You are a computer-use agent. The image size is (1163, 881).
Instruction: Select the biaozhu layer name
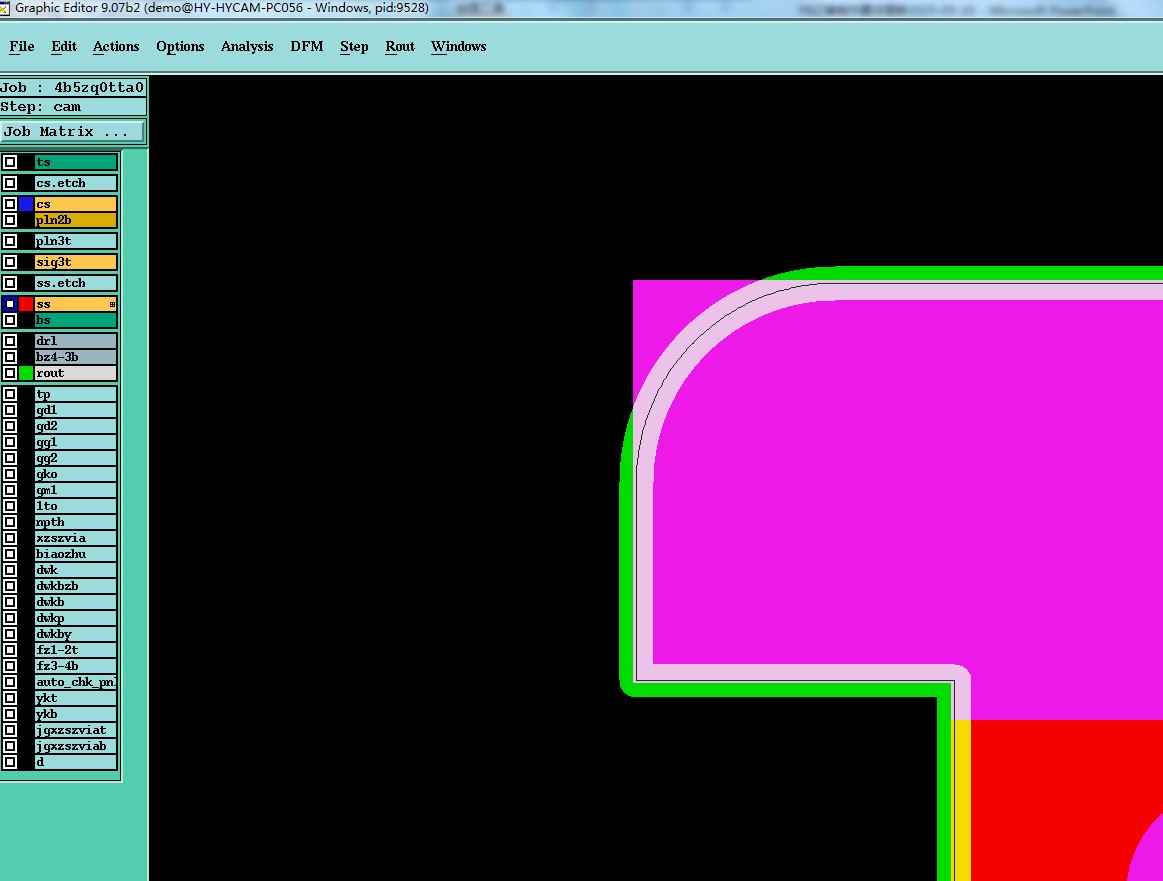[x=76, y=553]
